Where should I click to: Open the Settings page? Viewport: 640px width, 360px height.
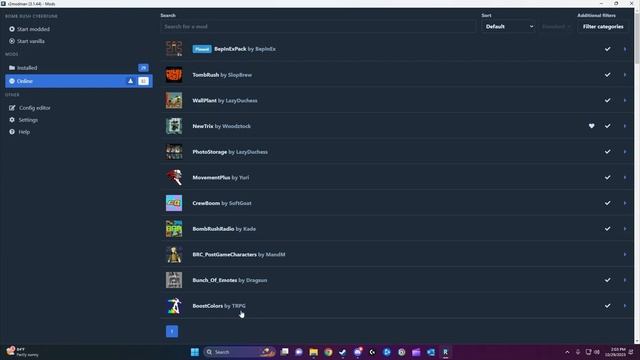24,120
